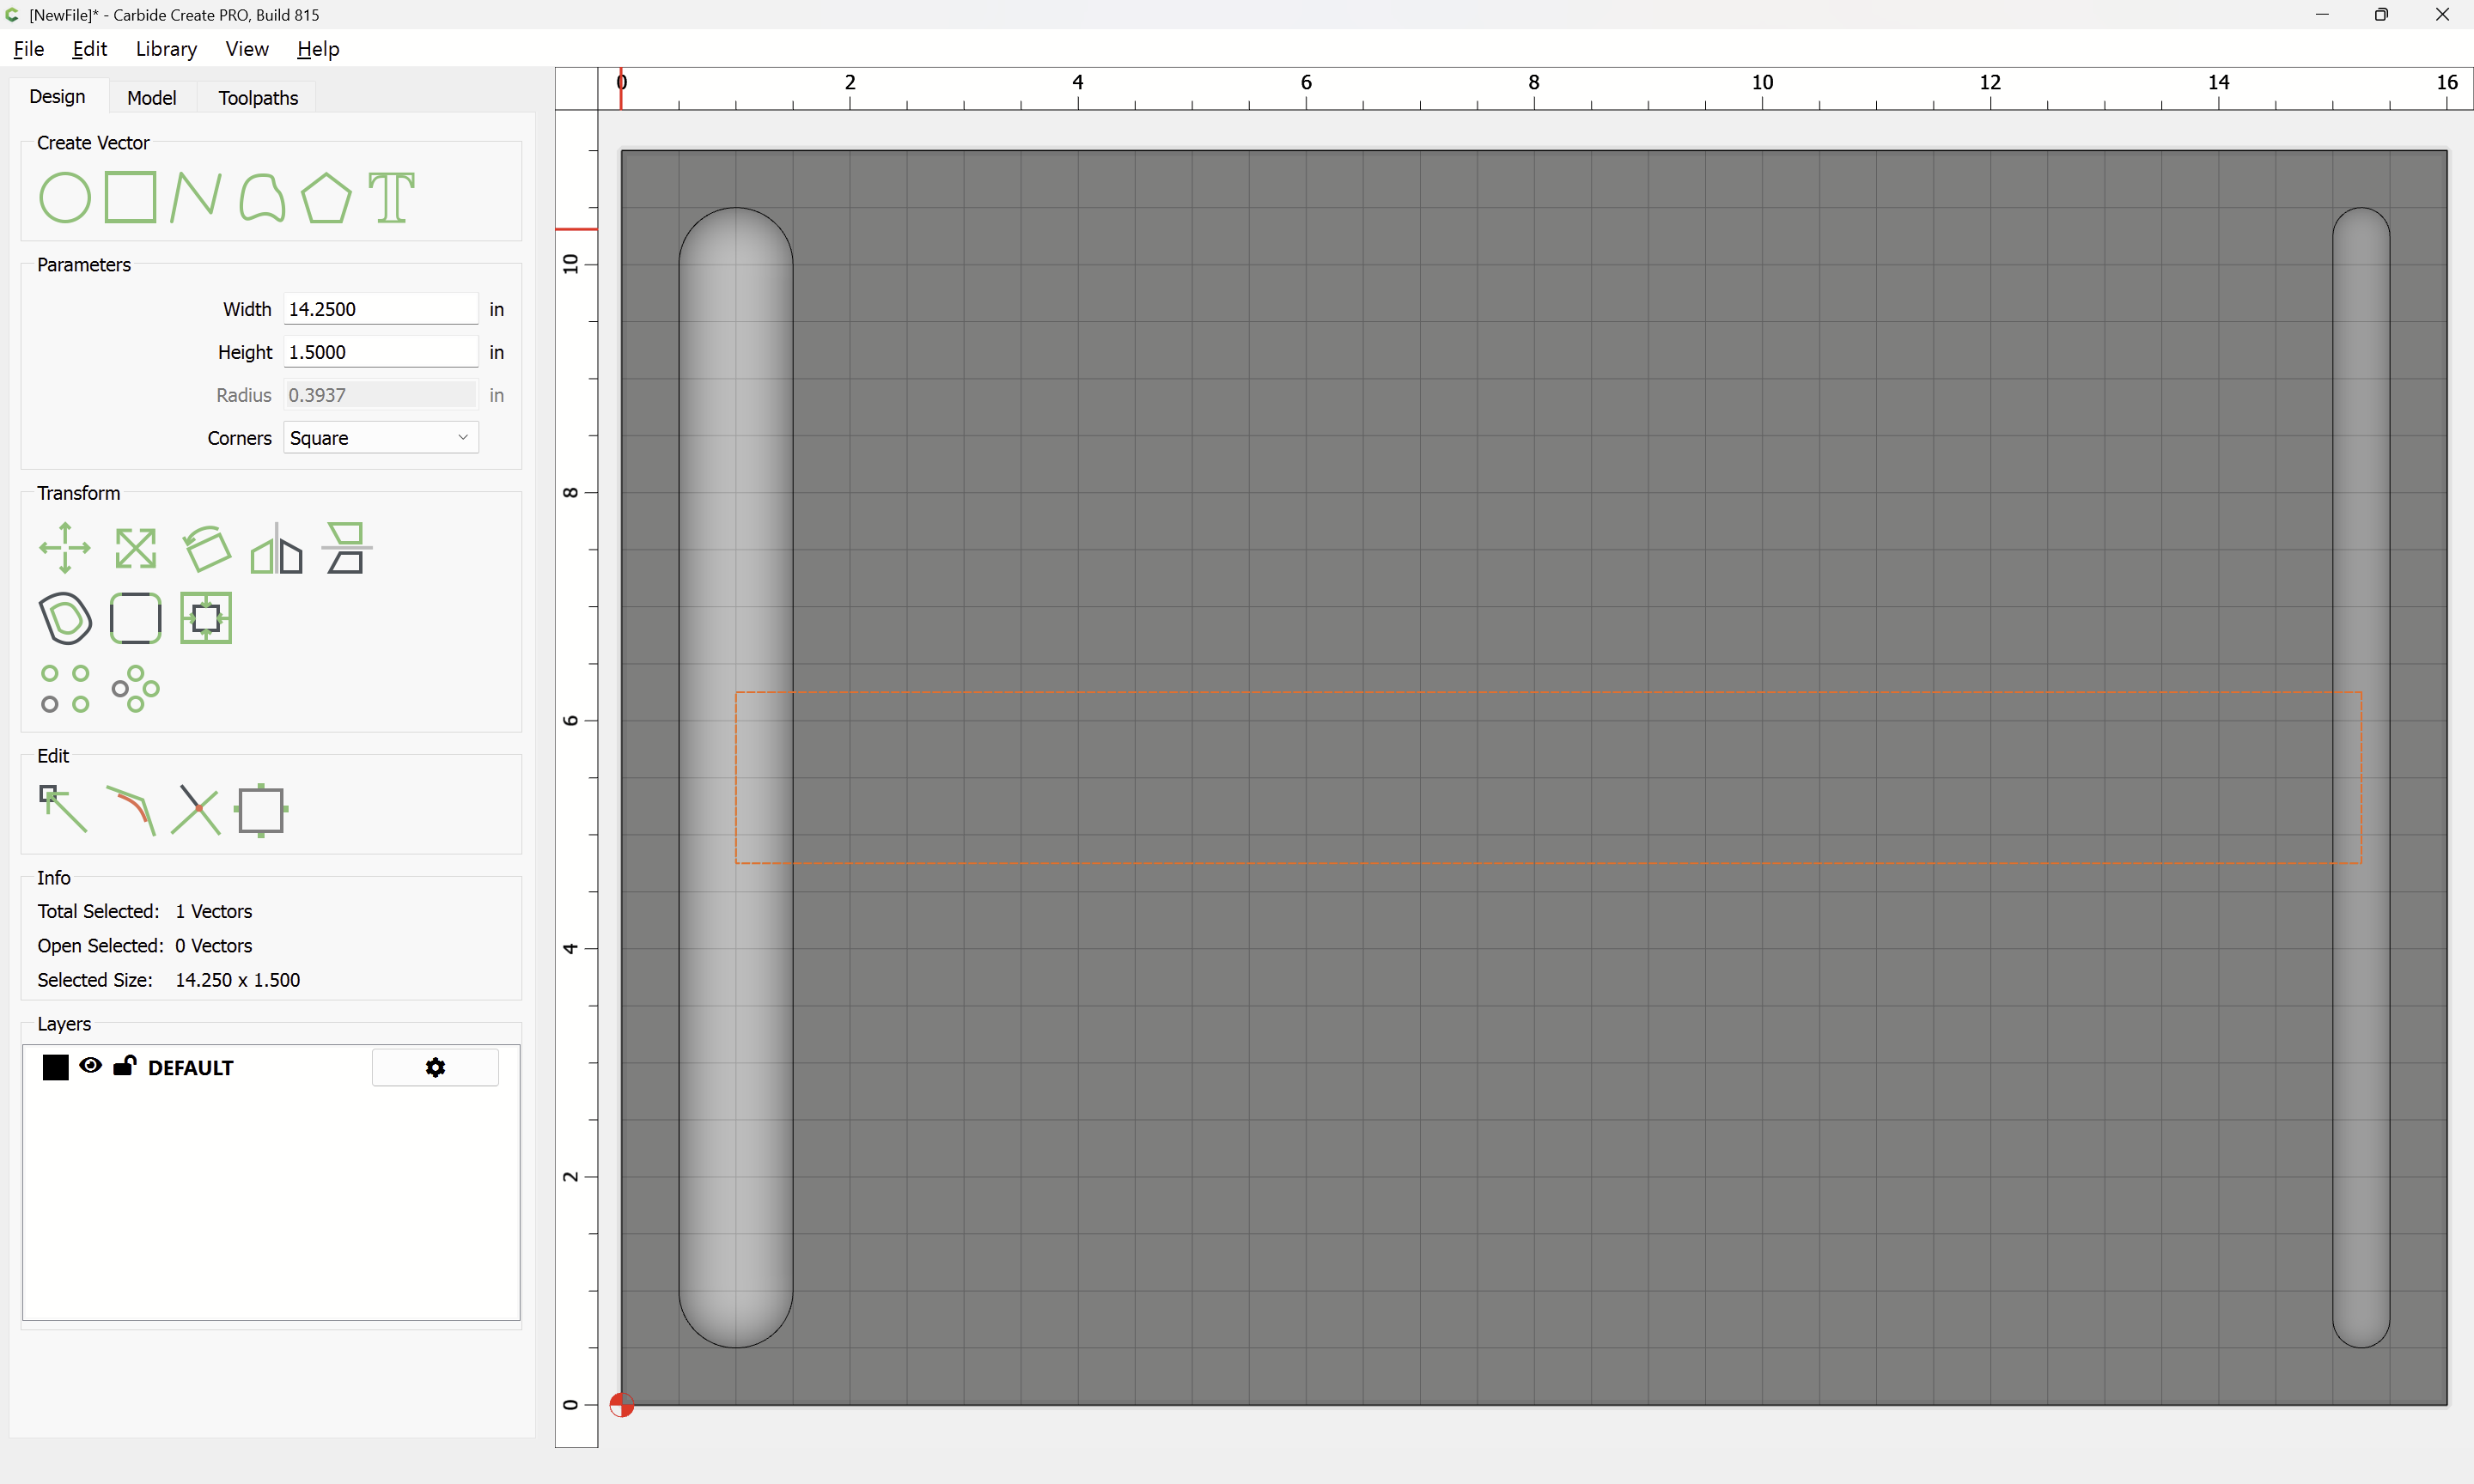Click into the Width input field
The height and width of the screenshot is (1484, 2474).
pos(381,309)
